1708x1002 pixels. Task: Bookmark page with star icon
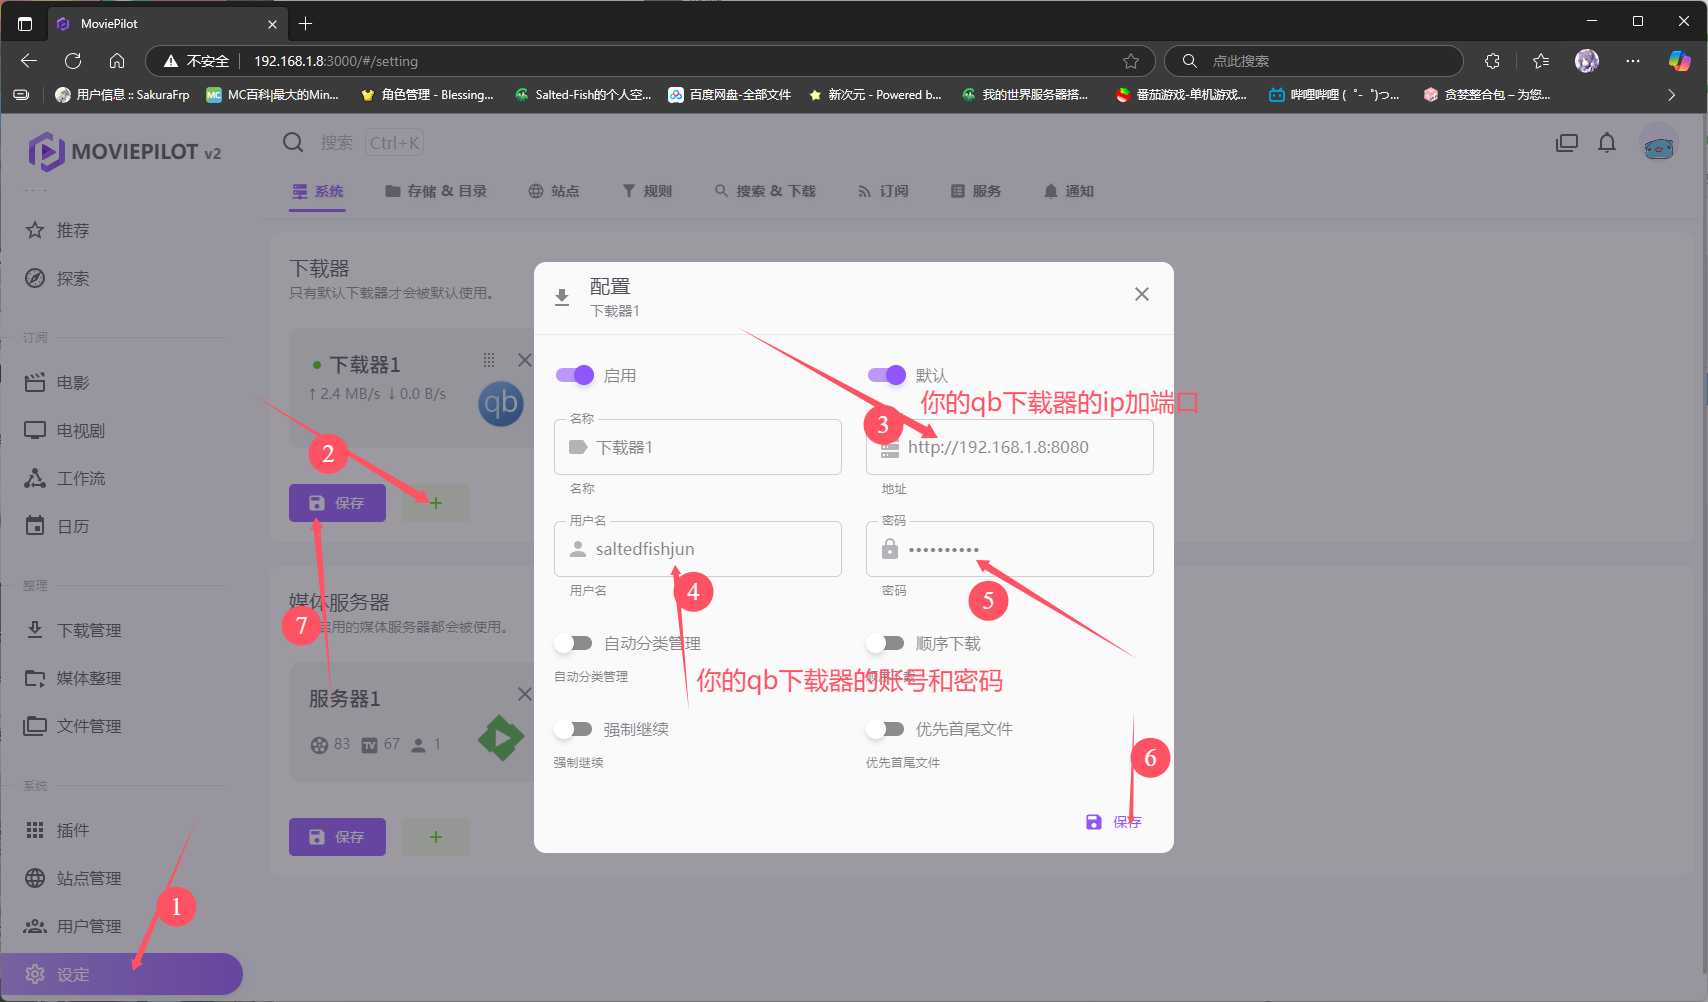tap(1131, 61)
